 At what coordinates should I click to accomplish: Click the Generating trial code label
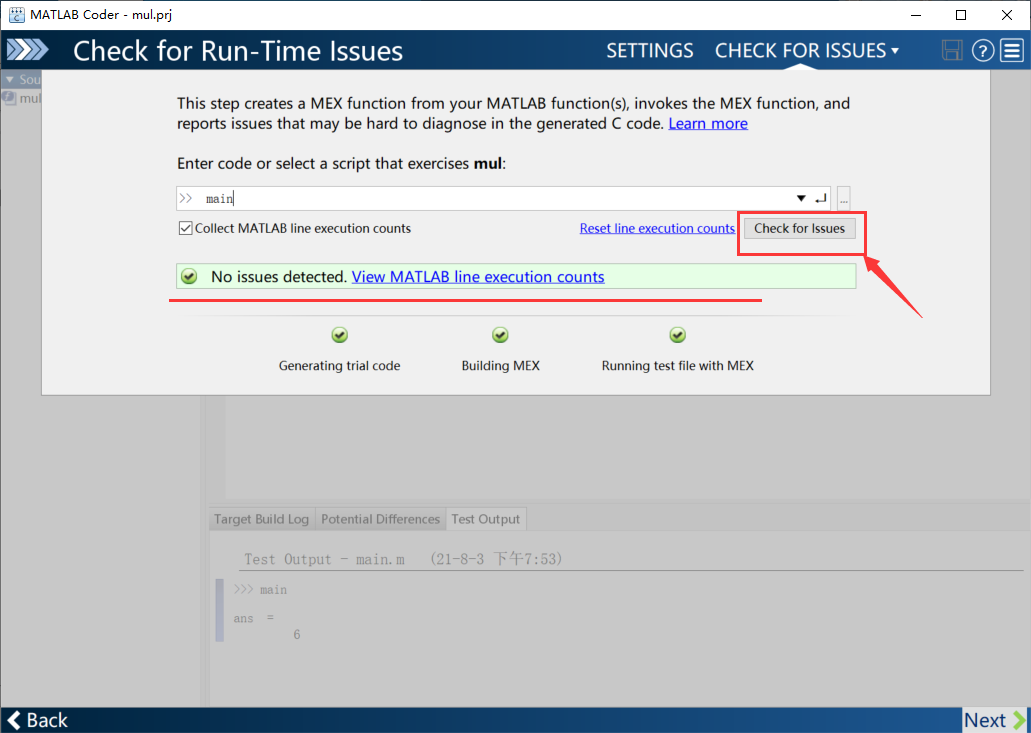click(339, 366)
